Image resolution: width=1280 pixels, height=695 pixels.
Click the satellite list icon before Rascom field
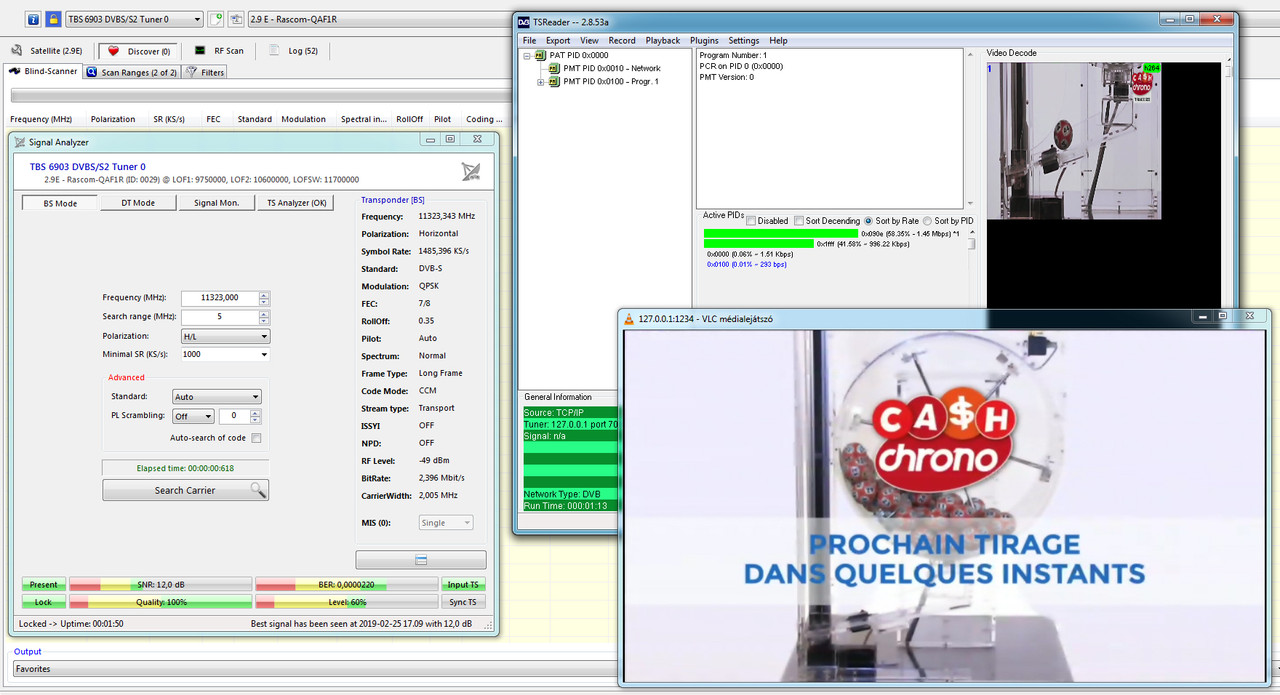pos(236,19)
